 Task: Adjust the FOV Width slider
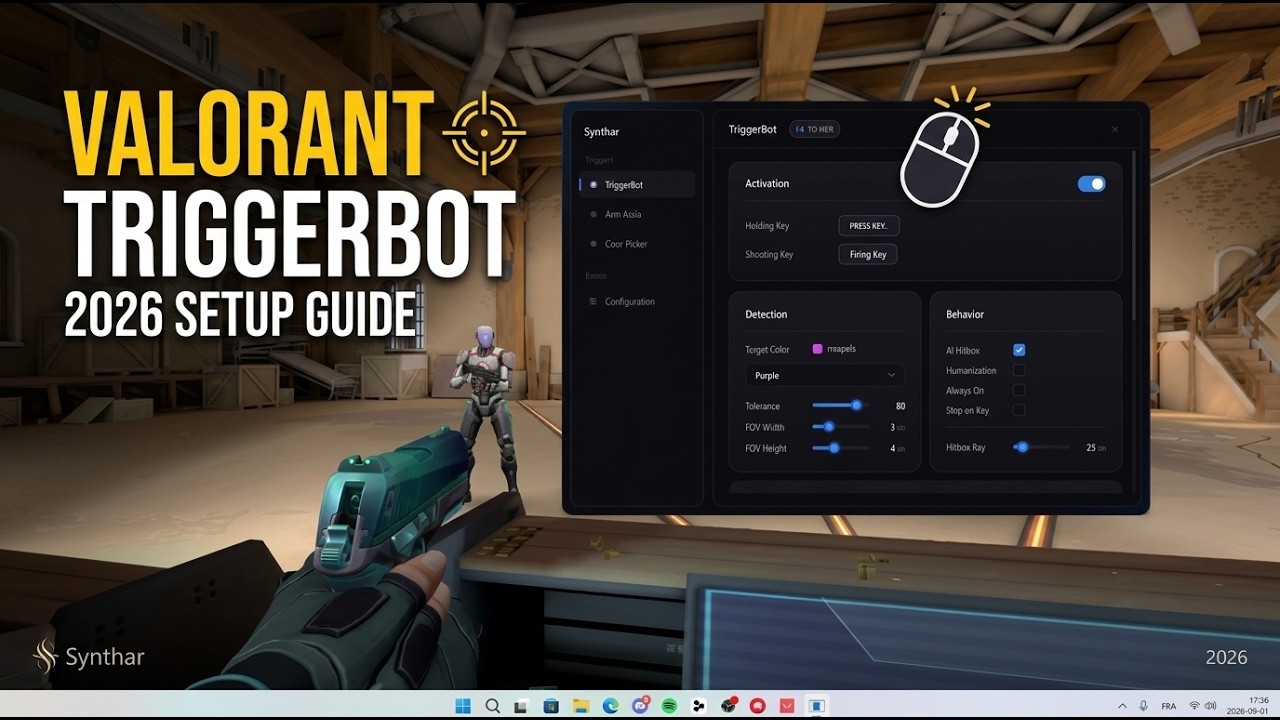click(840, 427)
